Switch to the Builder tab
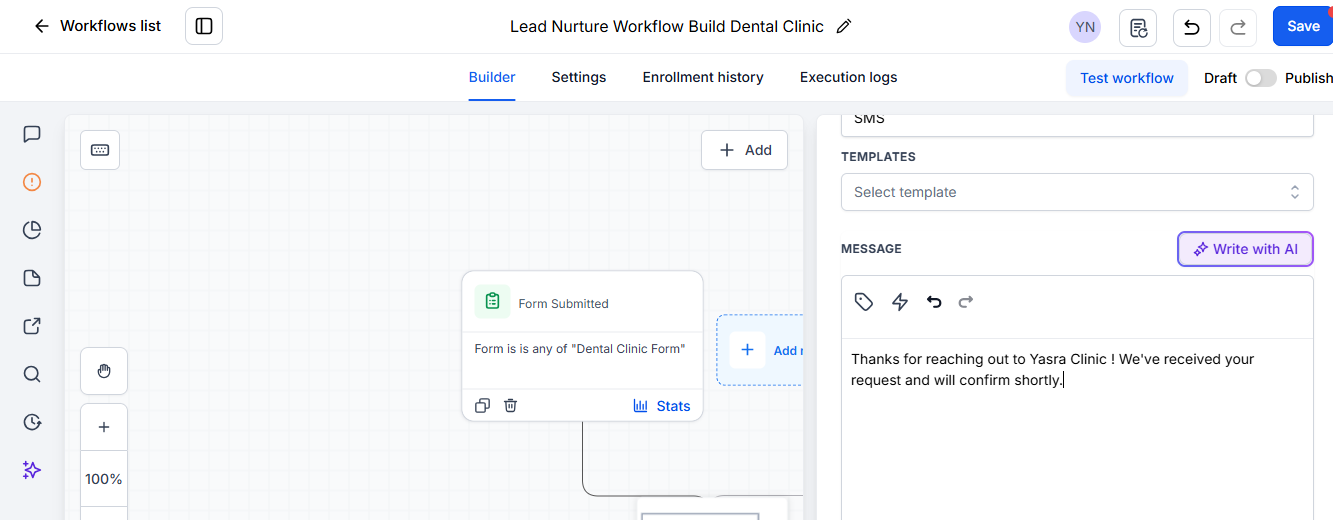 click(x=492, y=77)
